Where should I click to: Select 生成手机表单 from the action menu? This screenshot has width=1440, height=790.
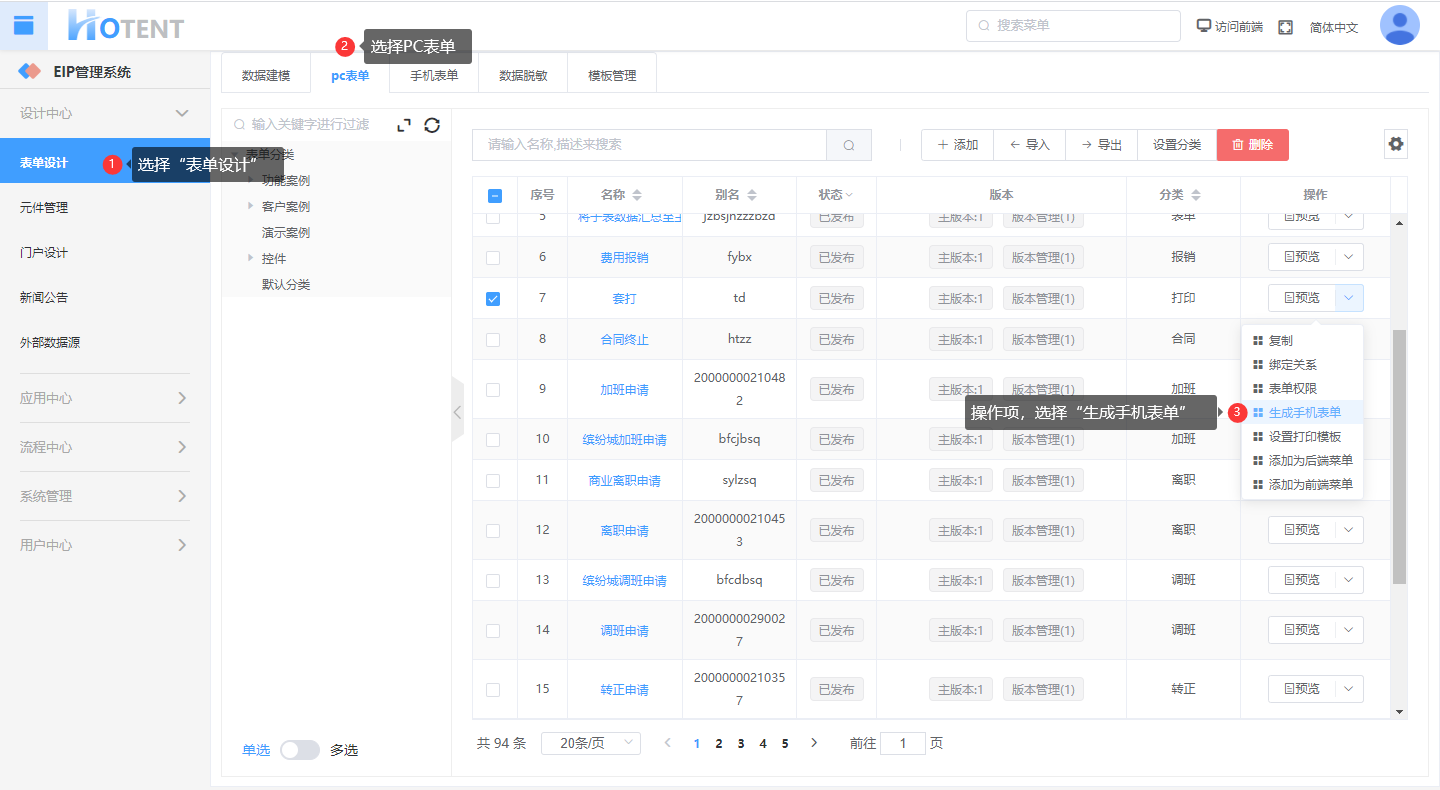click(x=1304, y=413)
